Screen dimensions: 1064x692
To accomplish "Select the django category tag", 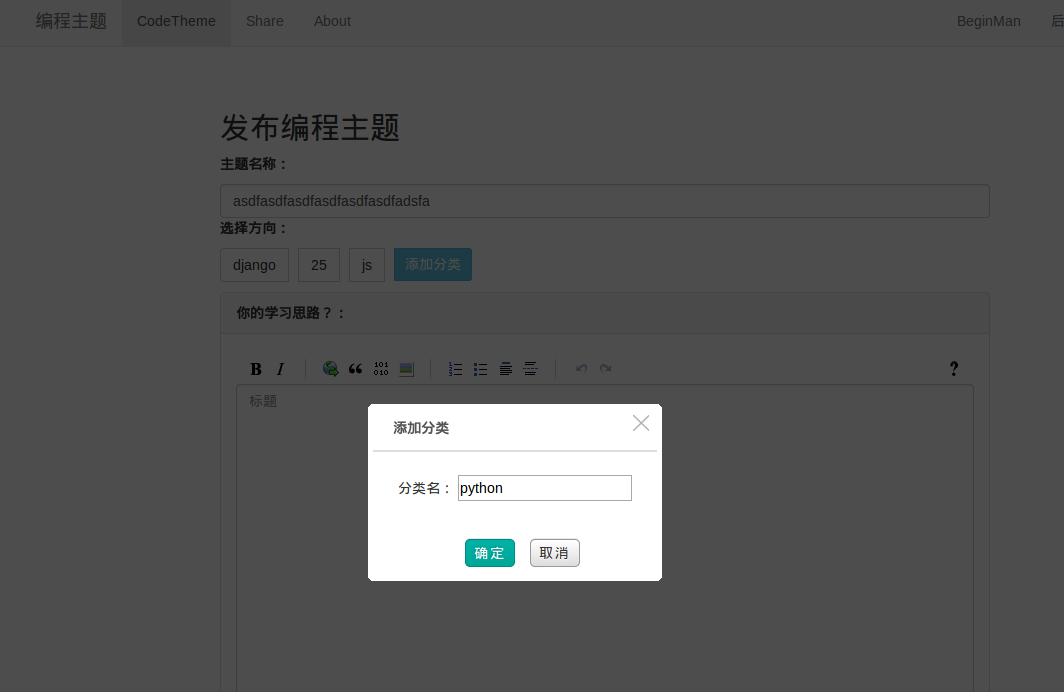I will click(254, 265).
